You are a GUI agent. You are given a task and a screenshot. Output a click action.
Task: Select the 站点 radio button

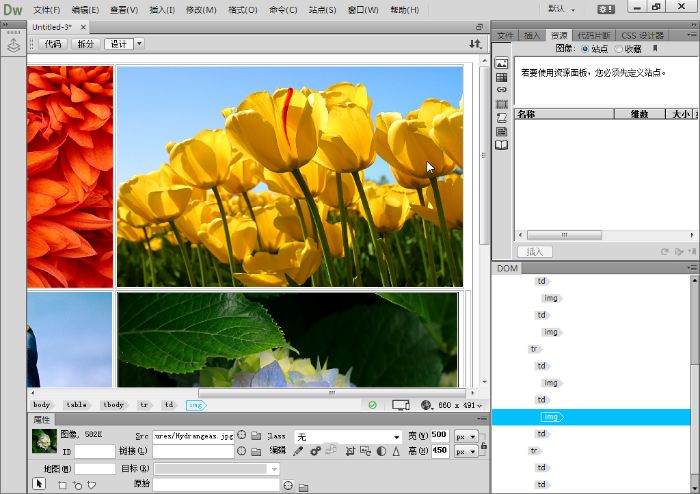(x=585, y=48)
